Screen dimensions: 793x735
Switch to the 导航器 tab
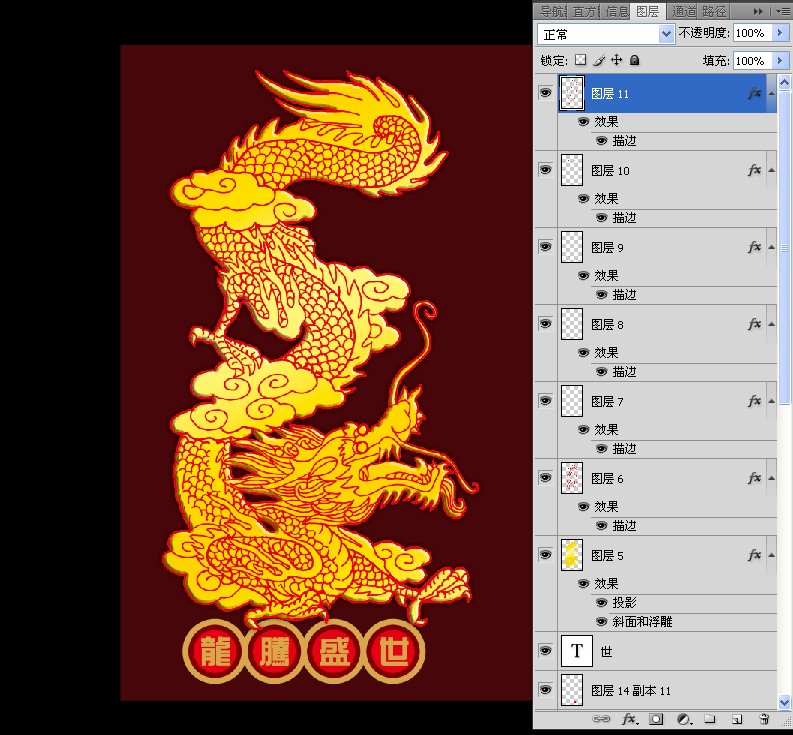[x=553, y=11]
